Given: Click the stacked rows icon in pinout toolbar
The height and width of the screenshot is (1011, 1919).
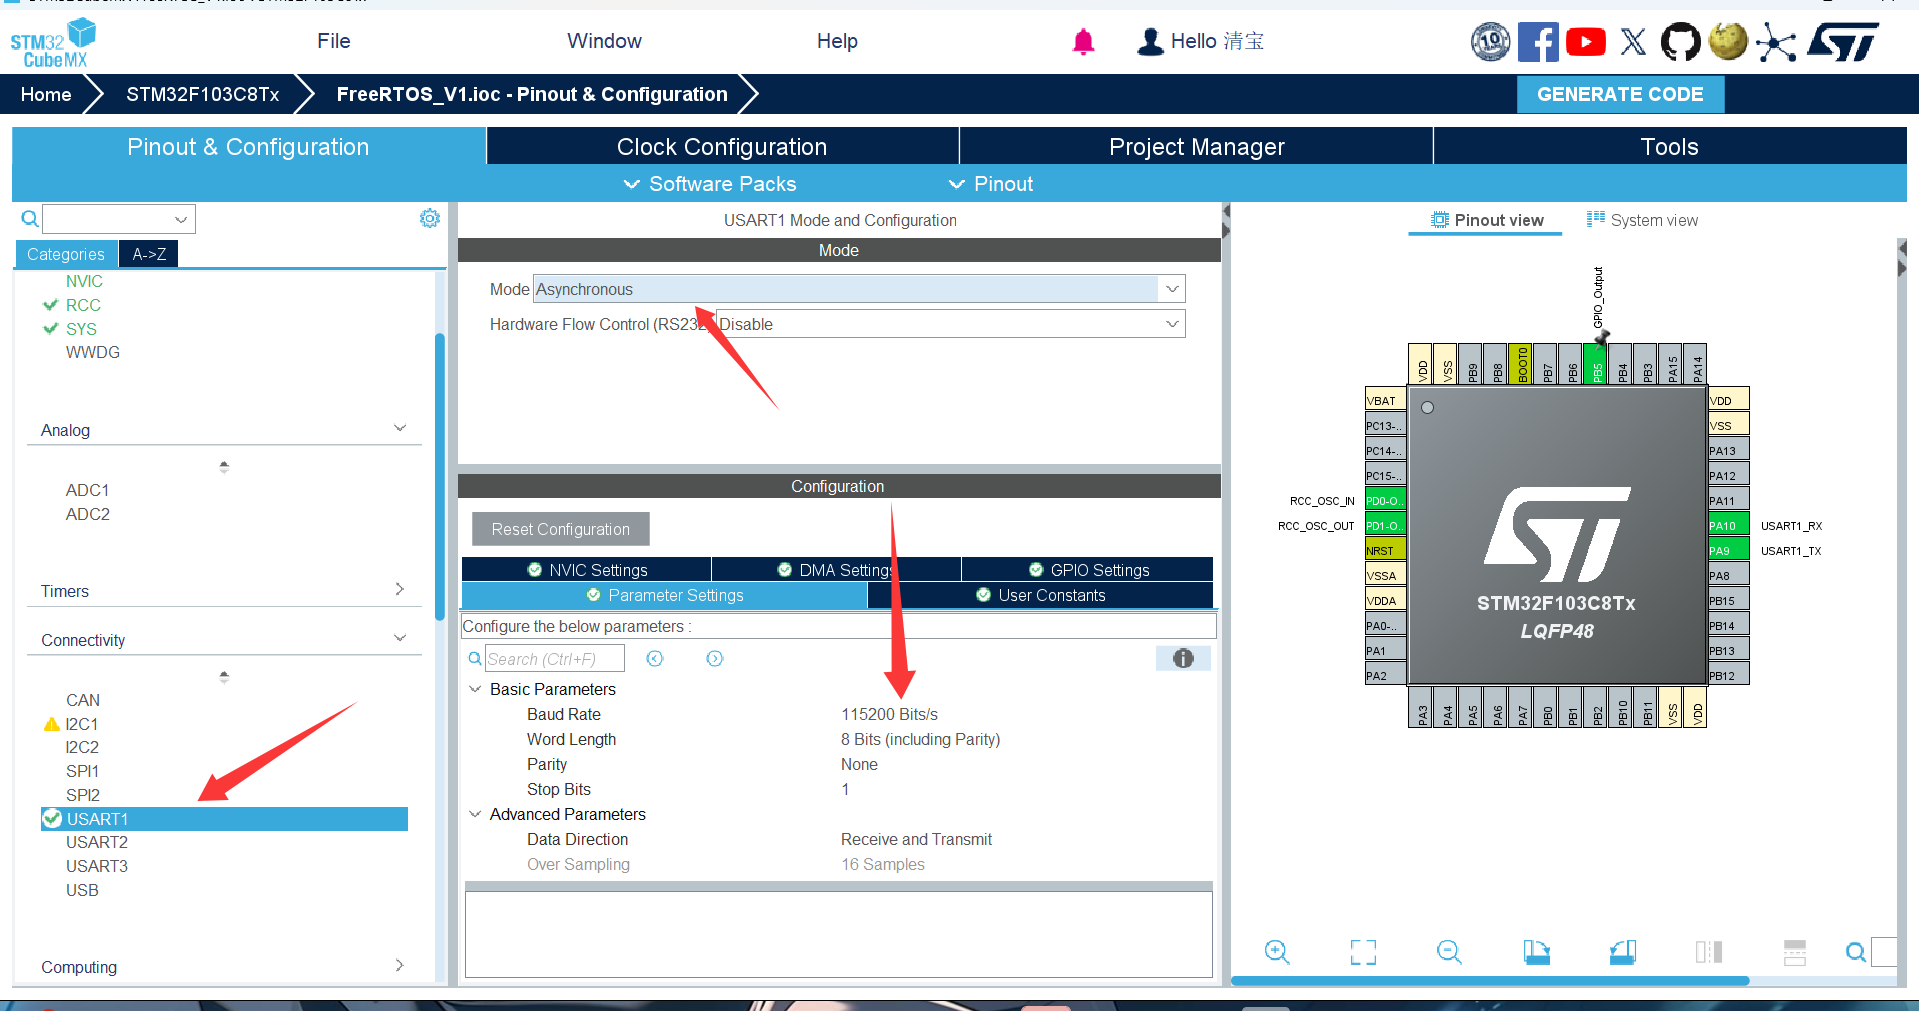Looking at the screenshot, I should point(1795,952).
